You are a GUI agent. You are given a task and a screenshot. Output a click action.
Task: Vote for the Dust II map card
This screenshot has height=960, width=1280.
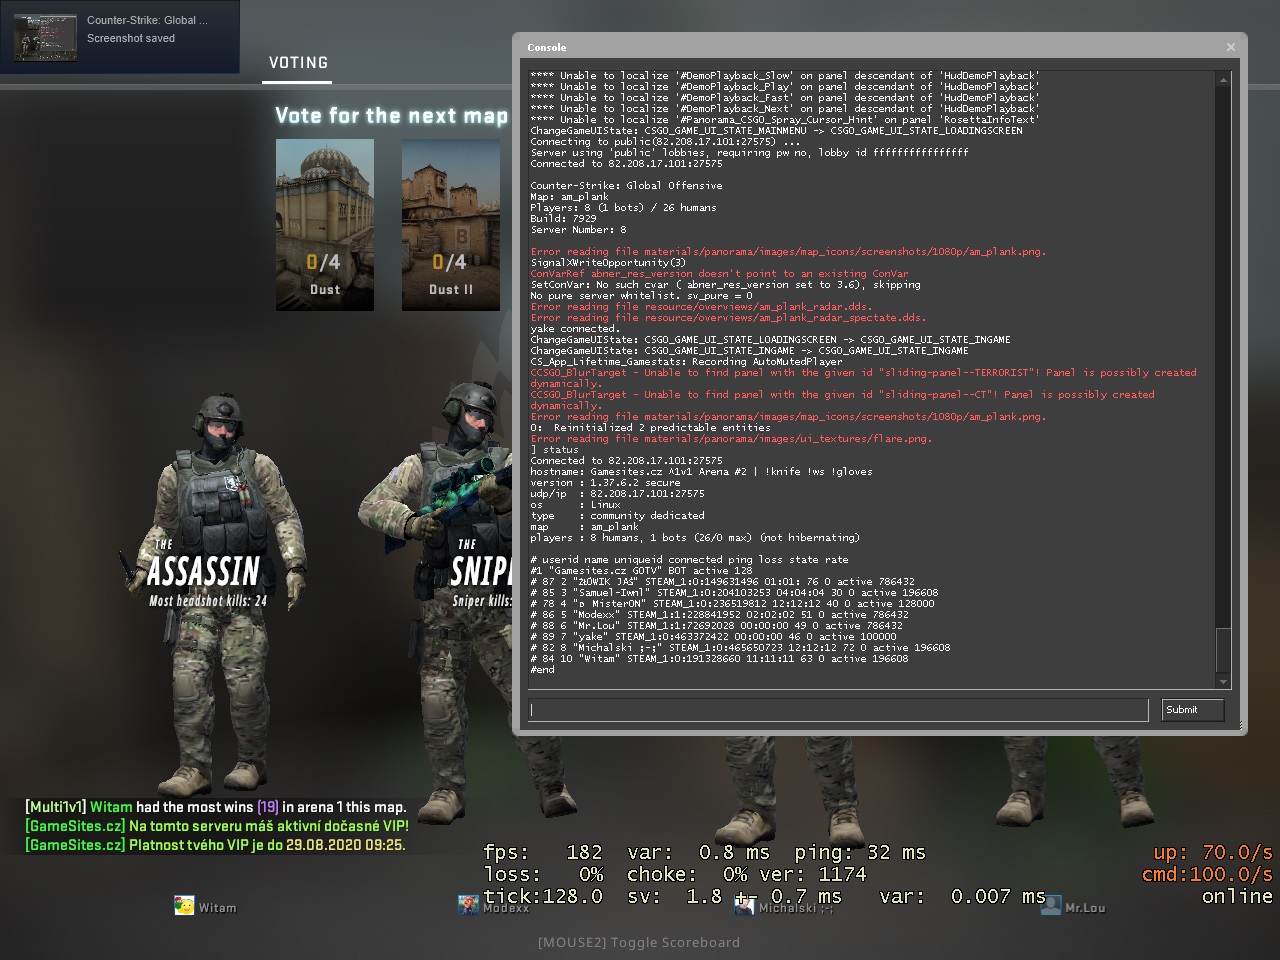pos(451,225)
